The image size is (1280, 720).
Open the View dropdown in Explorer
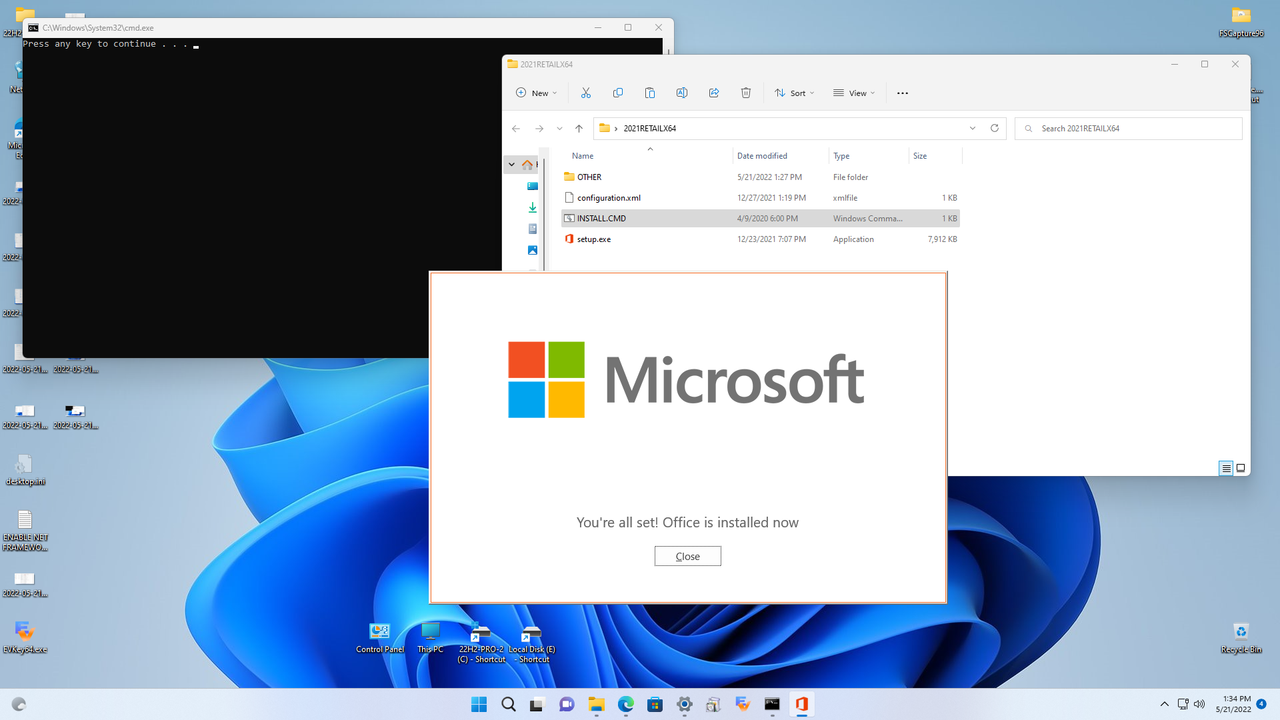coord(854,93)
